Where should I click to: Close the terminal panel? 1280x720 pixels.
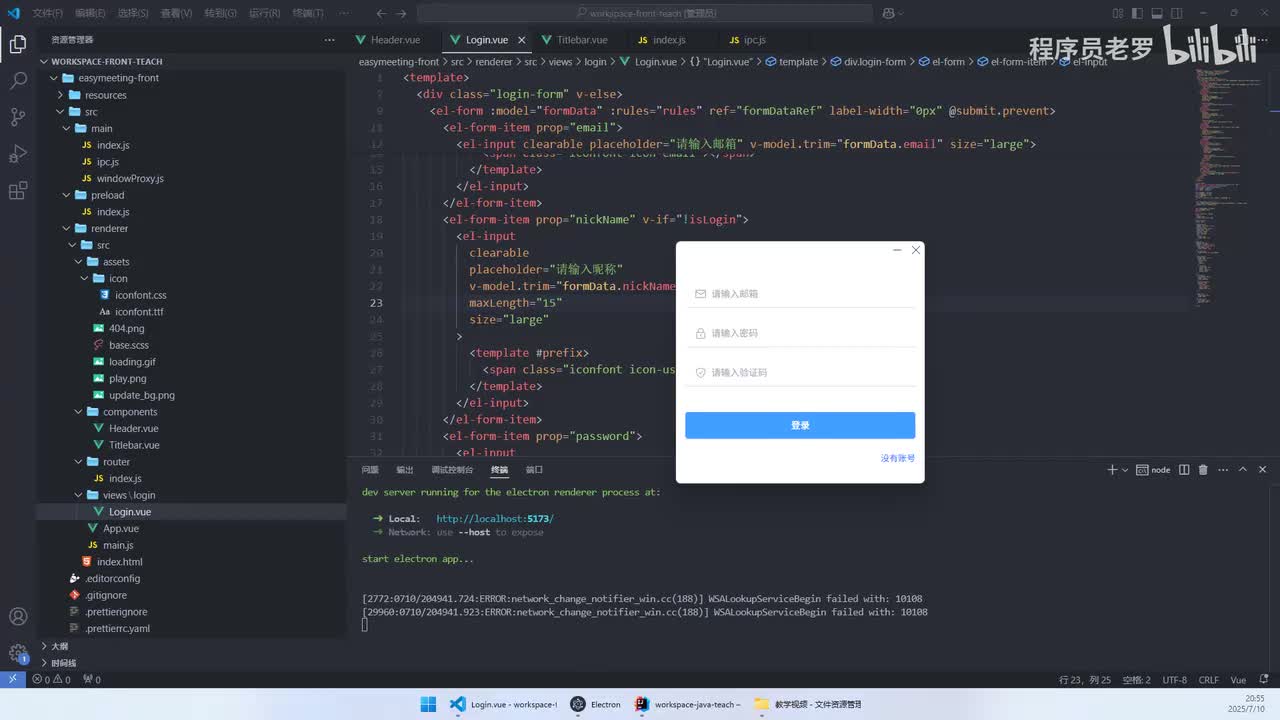point(1262,469)
